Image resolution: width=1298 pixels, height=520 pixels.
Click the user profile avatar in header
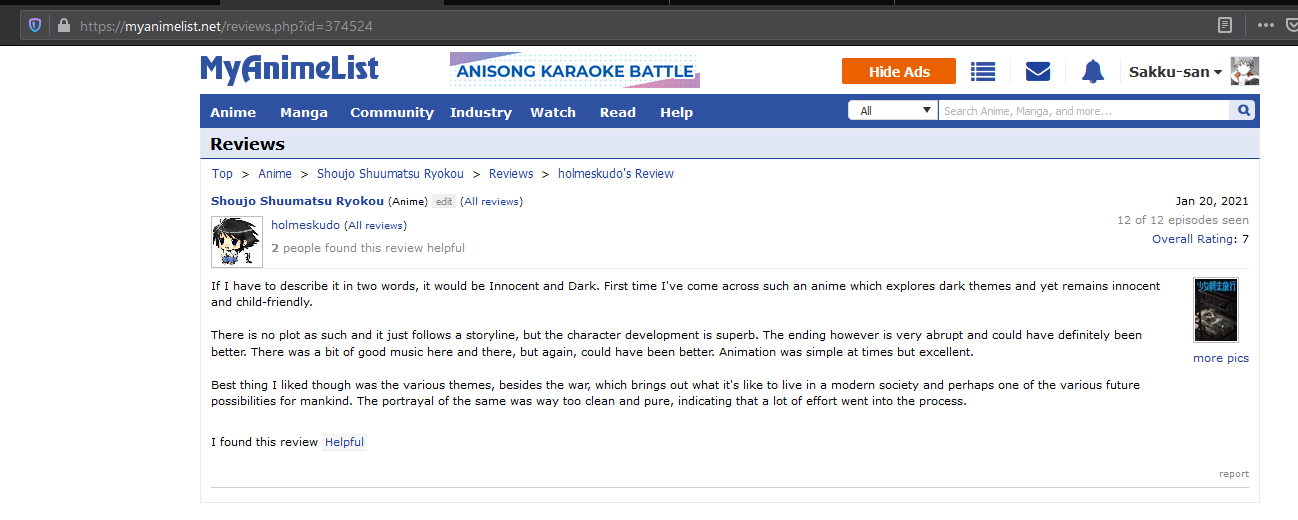tap(1245, 71)
